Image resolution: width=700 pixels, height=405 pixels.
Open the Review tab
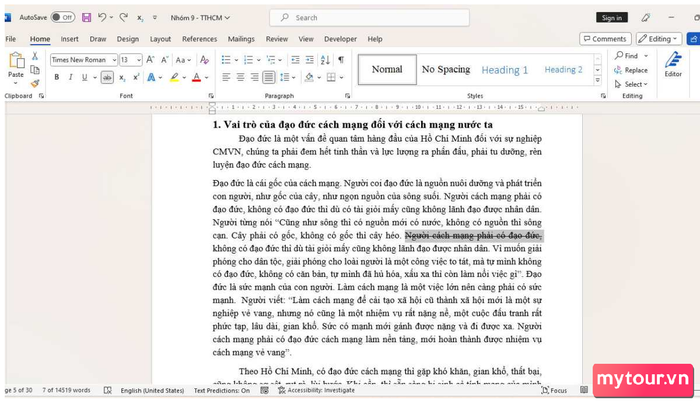coord(277,39)
